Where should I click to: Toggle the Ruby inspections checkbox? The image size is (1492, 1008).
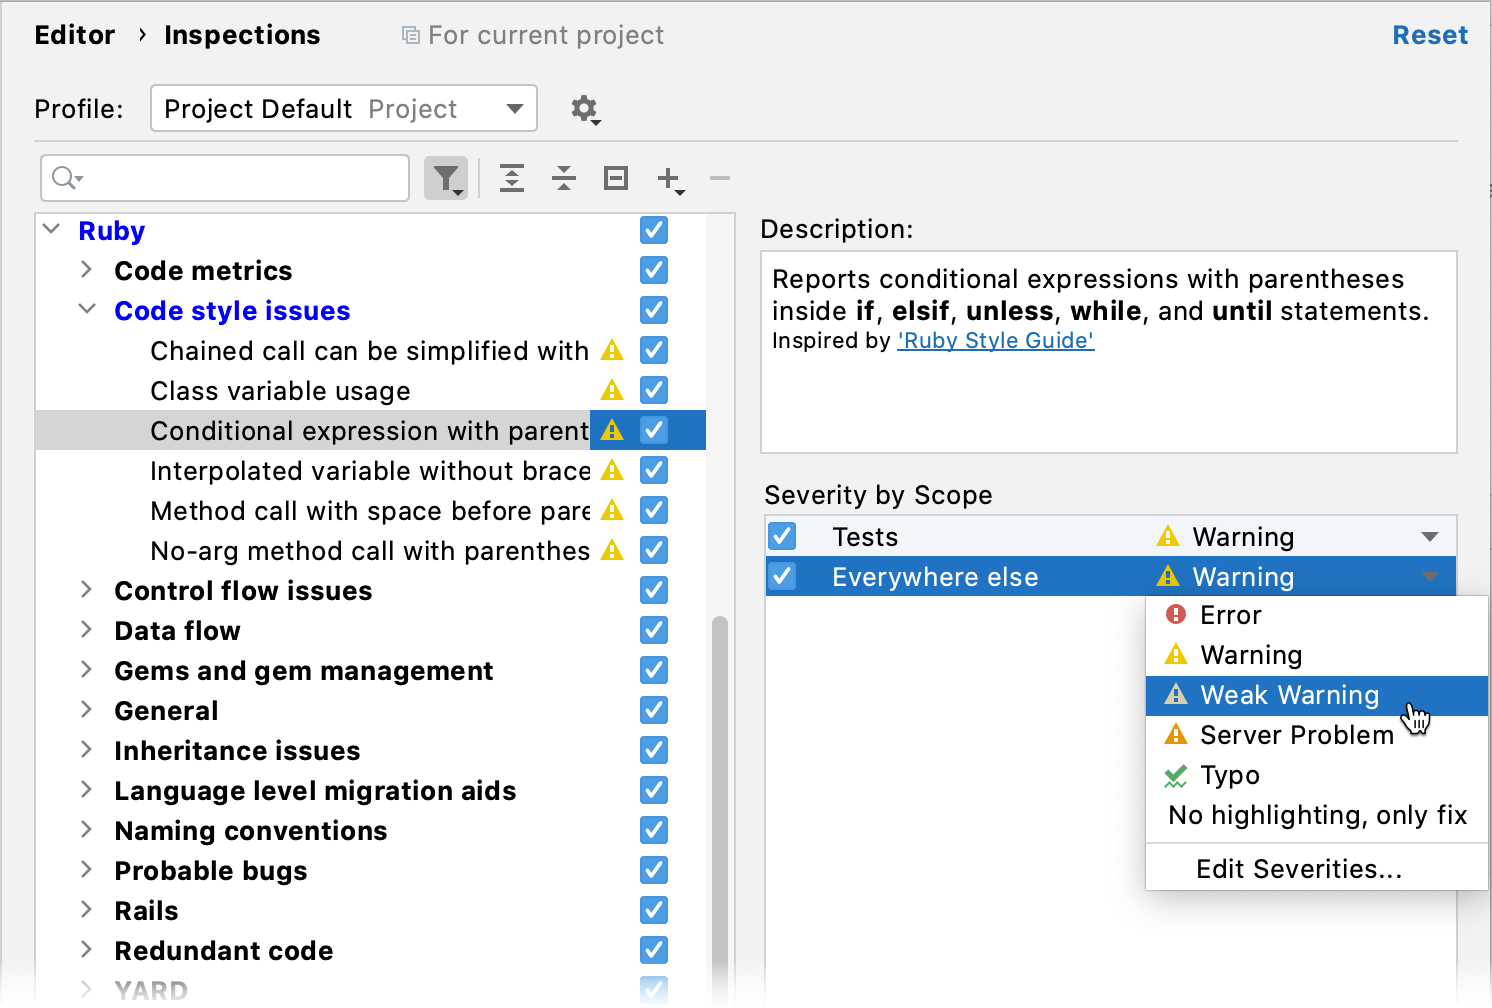[x=654, y=231]
